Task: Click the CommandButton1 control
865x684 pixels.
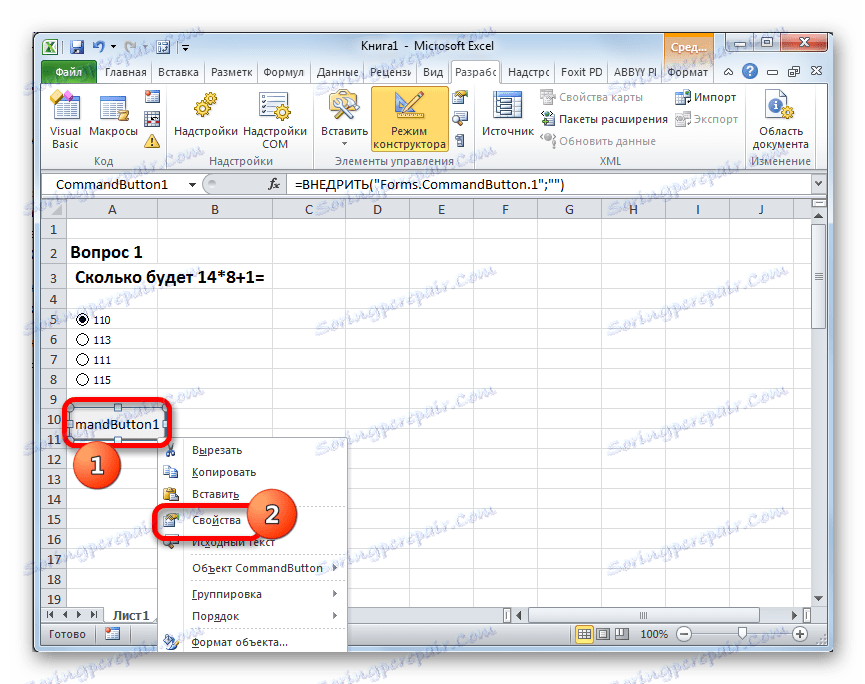Action: tap(117, 424)
